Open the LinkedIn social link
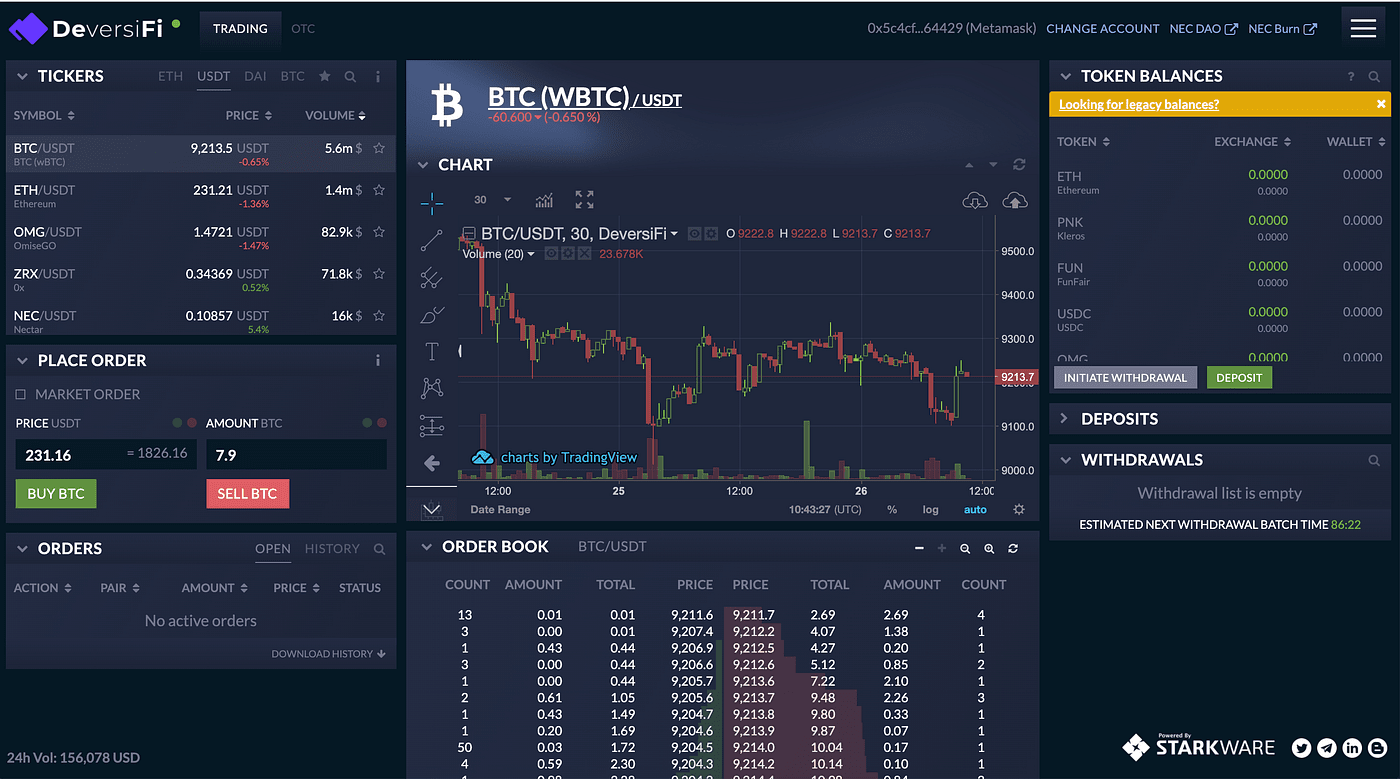1400x779 pixels. tap(1353, 747)
